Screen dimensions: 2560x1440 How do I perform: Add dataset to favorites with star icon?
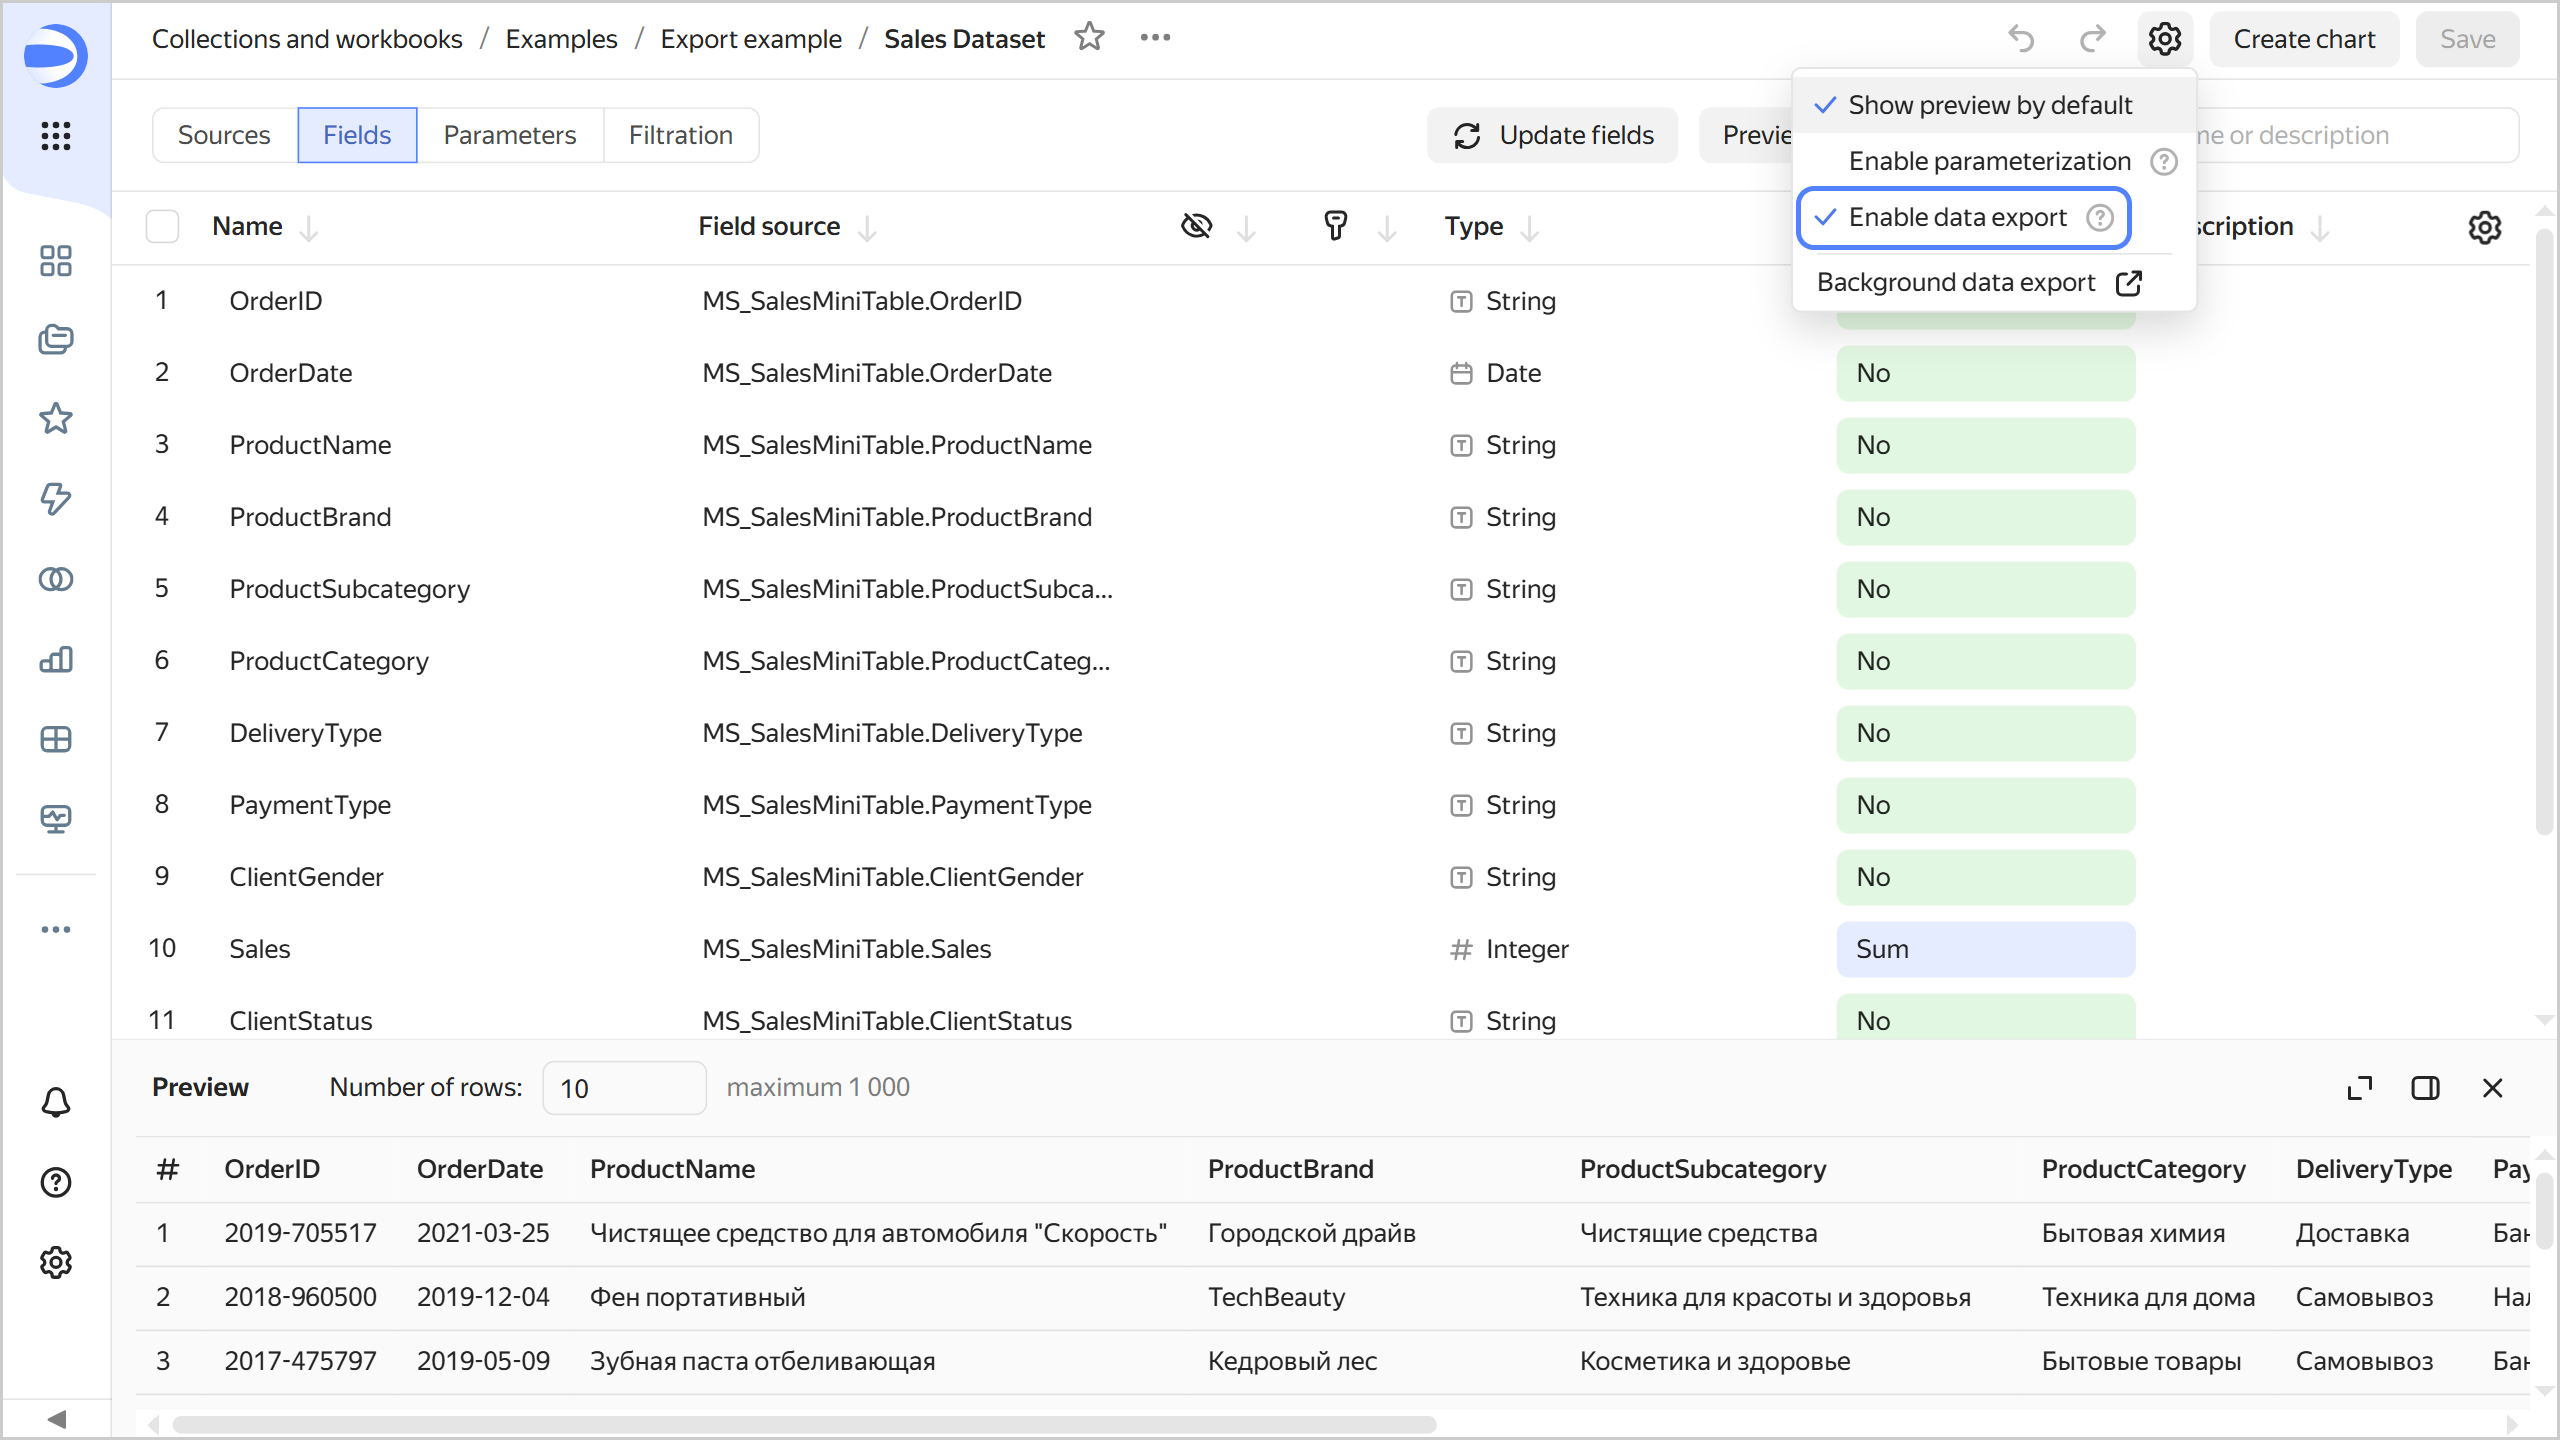point(1089,38)
